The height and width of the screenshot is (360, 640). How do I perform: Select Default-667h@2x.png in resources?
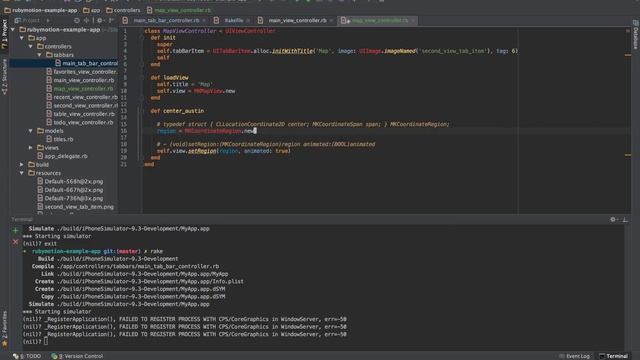point(70,190)
